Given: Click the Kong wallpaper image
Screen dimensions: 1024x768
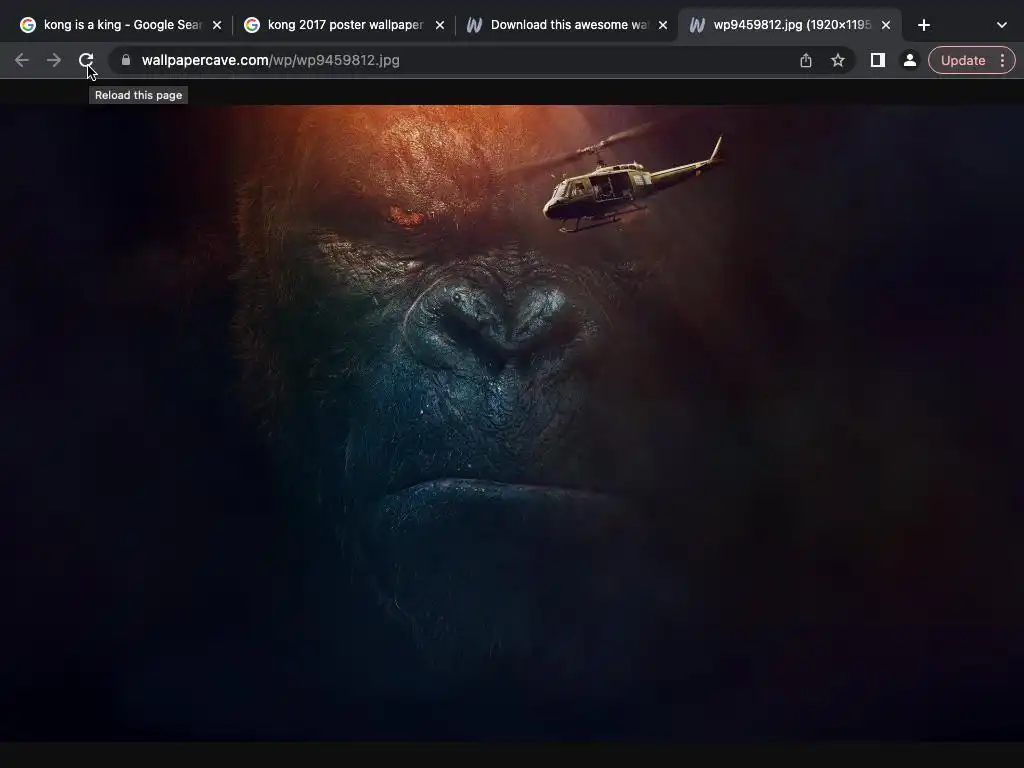Looking at the screenshot, I should (512, 423).
